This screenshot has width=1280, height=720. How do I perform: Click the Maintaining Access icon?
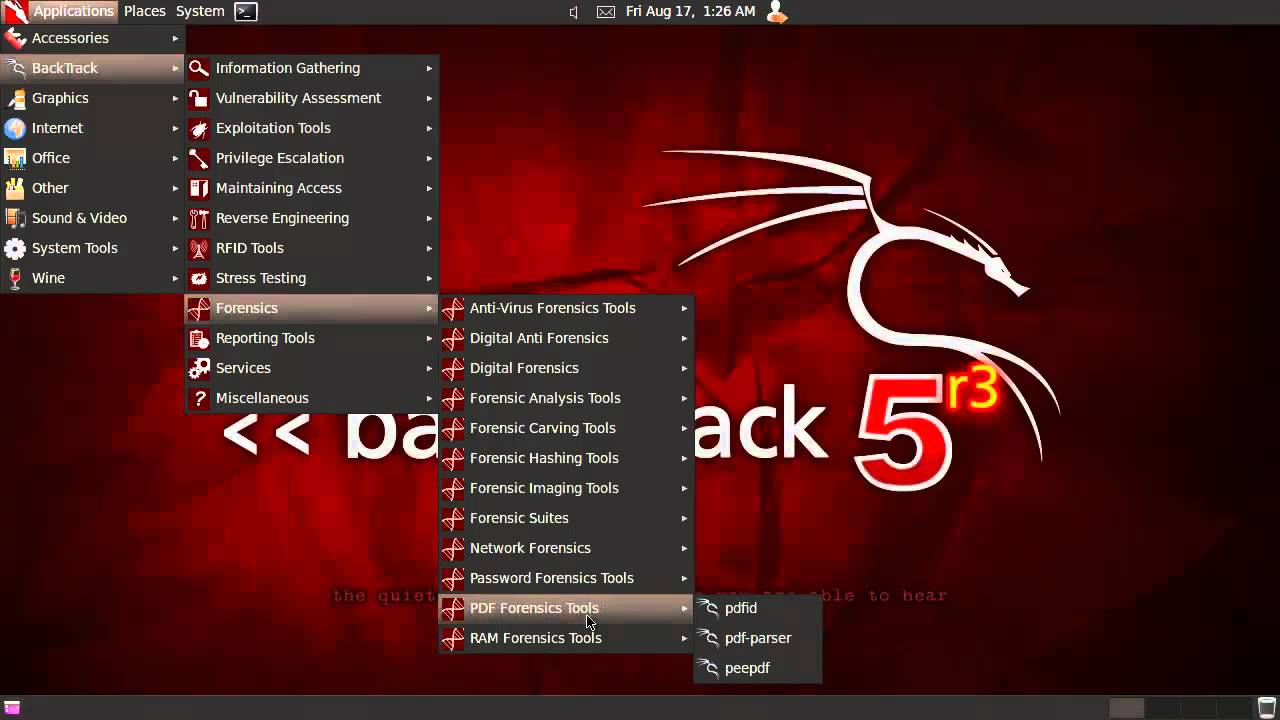click(199, 188)
